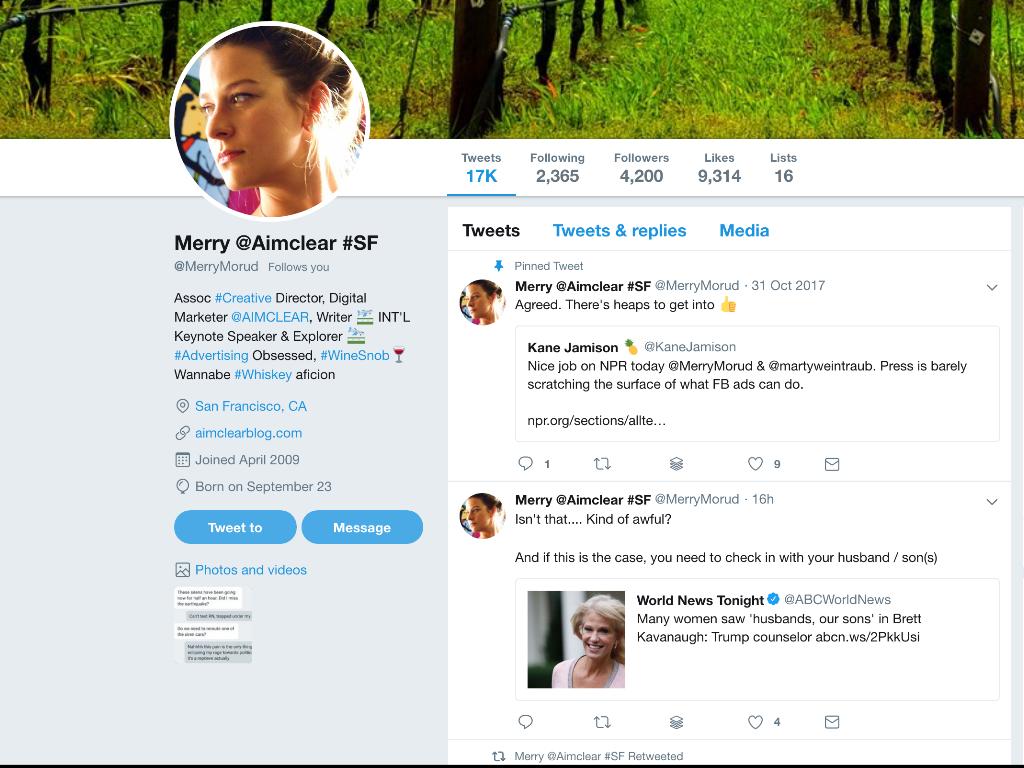
Task: Open the profile avatar photo
Action: [x=270, y=122]
